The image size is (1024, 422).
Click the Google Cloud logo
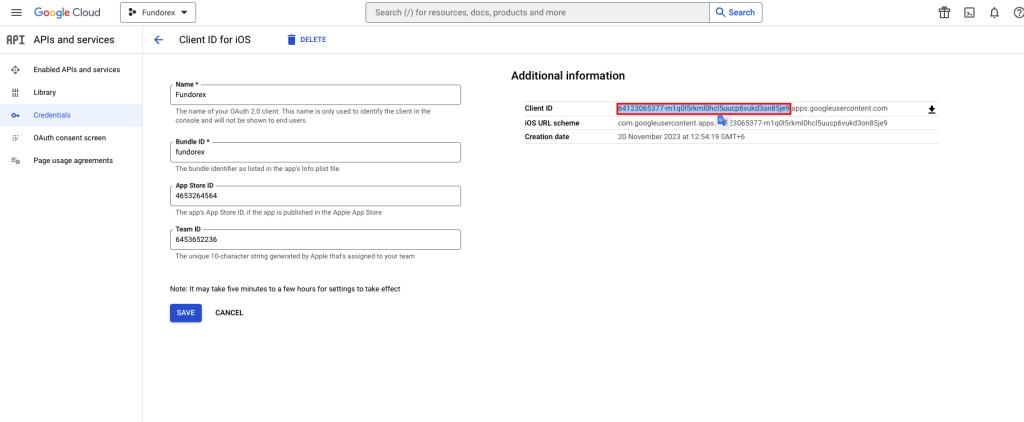point(67,12)
